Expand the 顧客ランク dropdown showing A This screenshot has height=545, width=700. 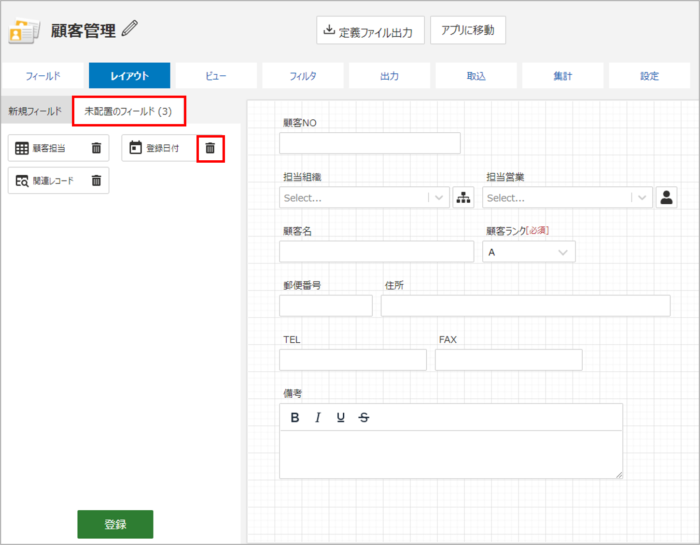point(529,252)
